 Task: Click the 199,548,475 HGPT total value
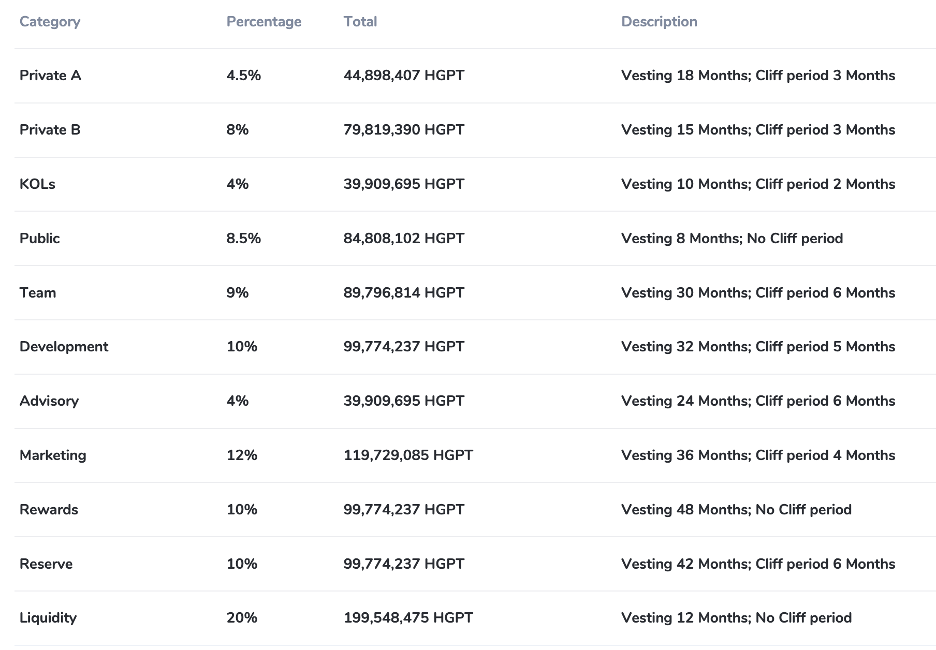pos(408,618)
